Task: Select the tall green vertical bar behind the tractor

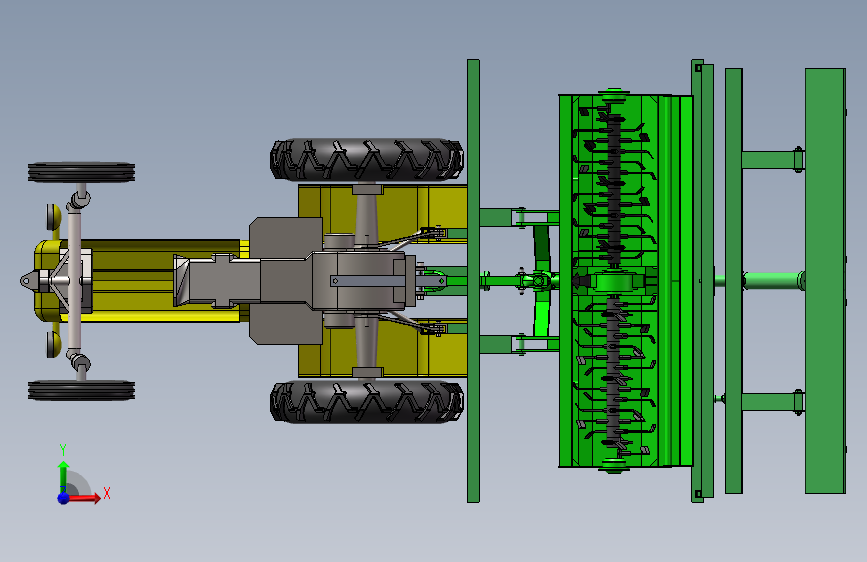Action: [473, 281]
